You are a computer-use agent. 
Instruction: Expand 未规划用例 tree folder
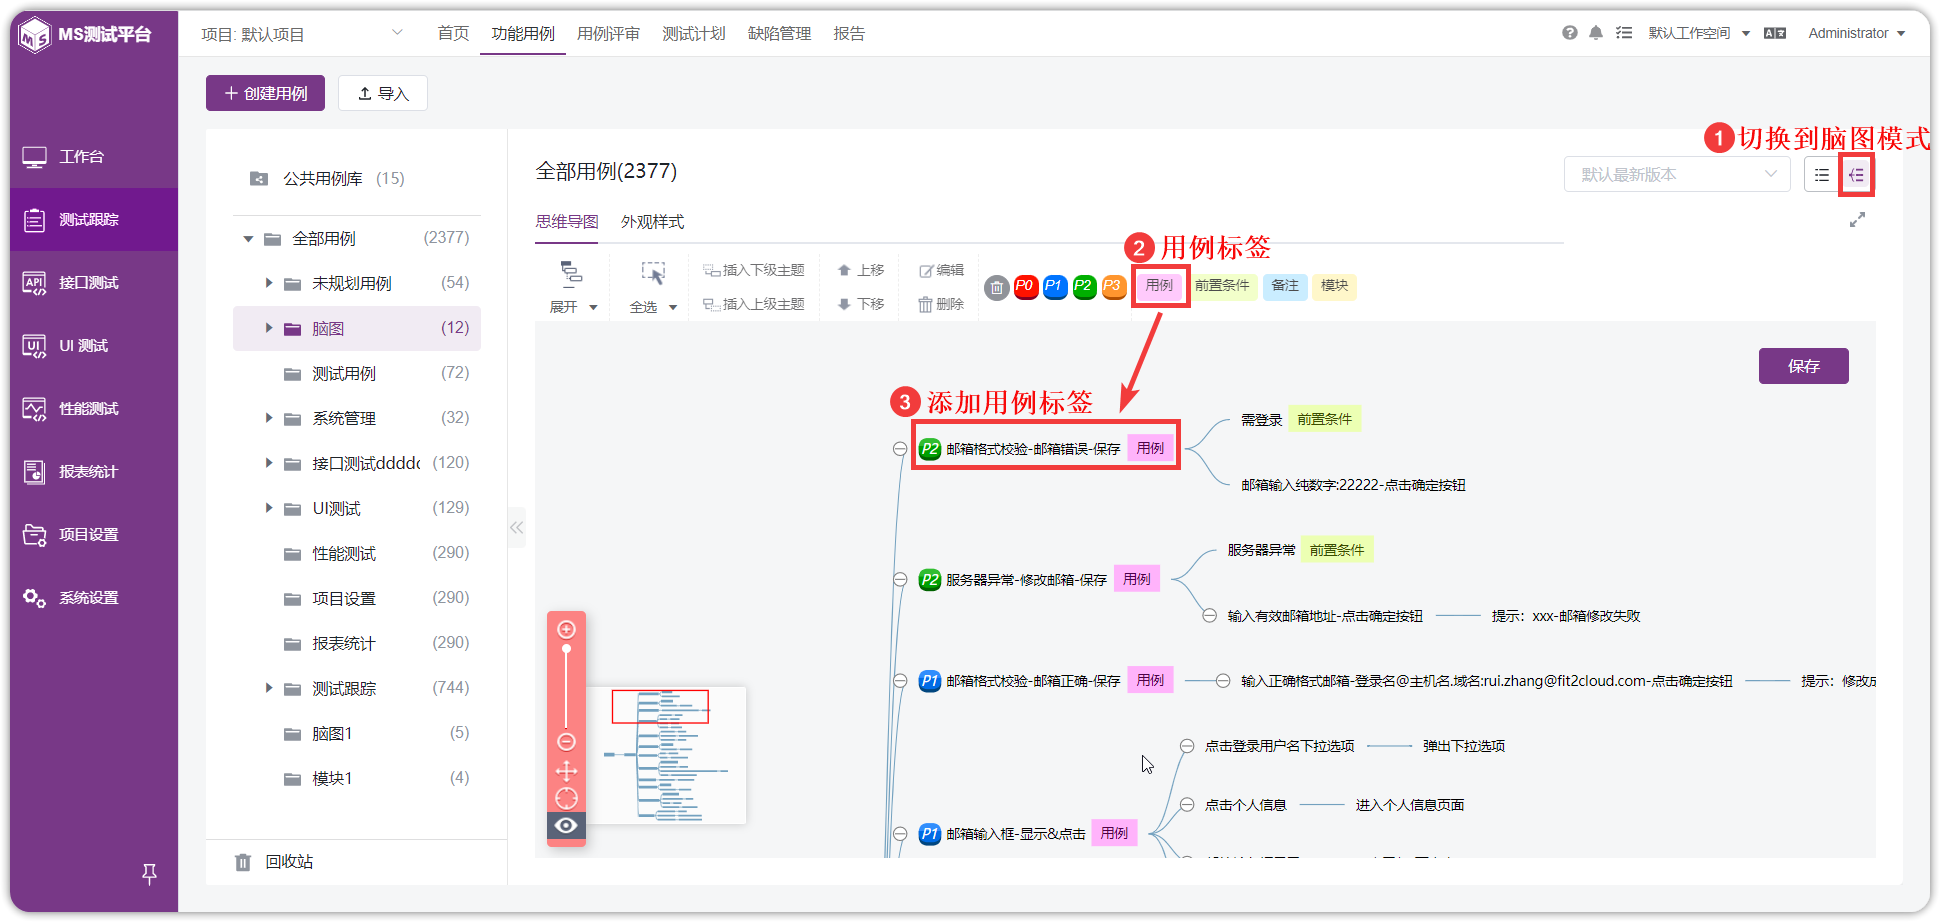pos(268,283)
